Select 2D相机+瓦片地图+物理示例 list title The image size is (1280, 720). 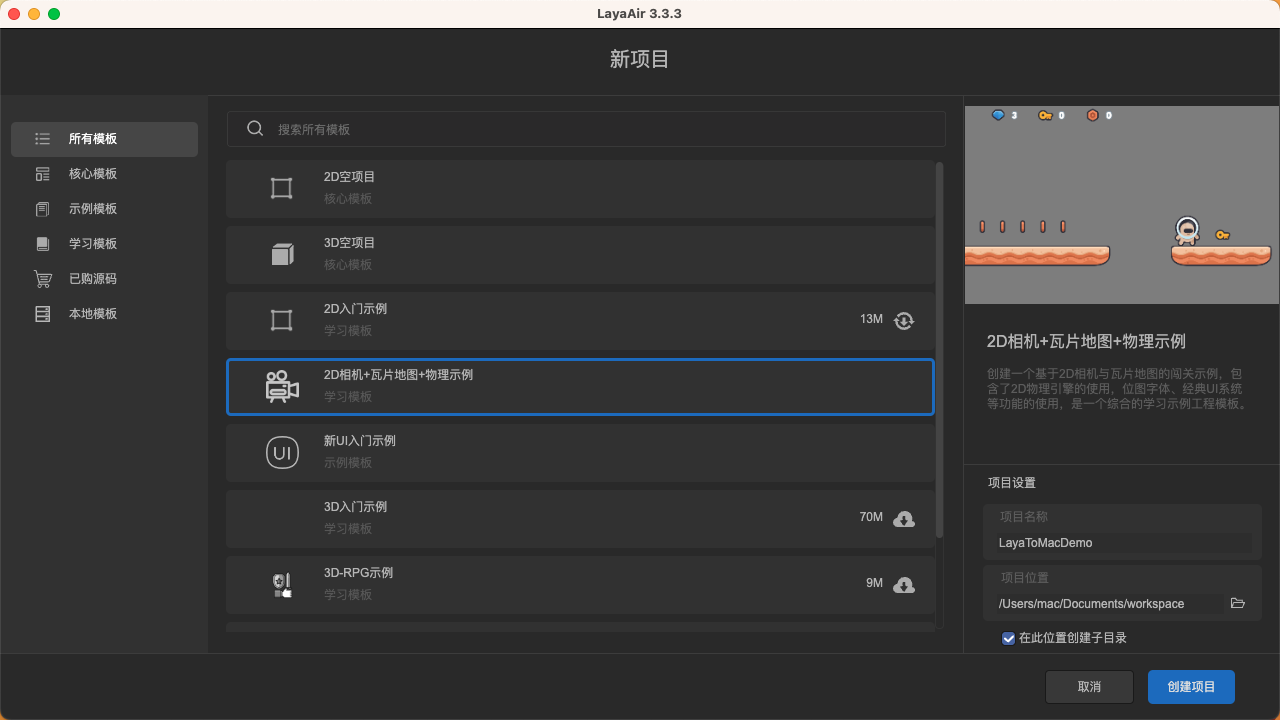coord(398,375)
